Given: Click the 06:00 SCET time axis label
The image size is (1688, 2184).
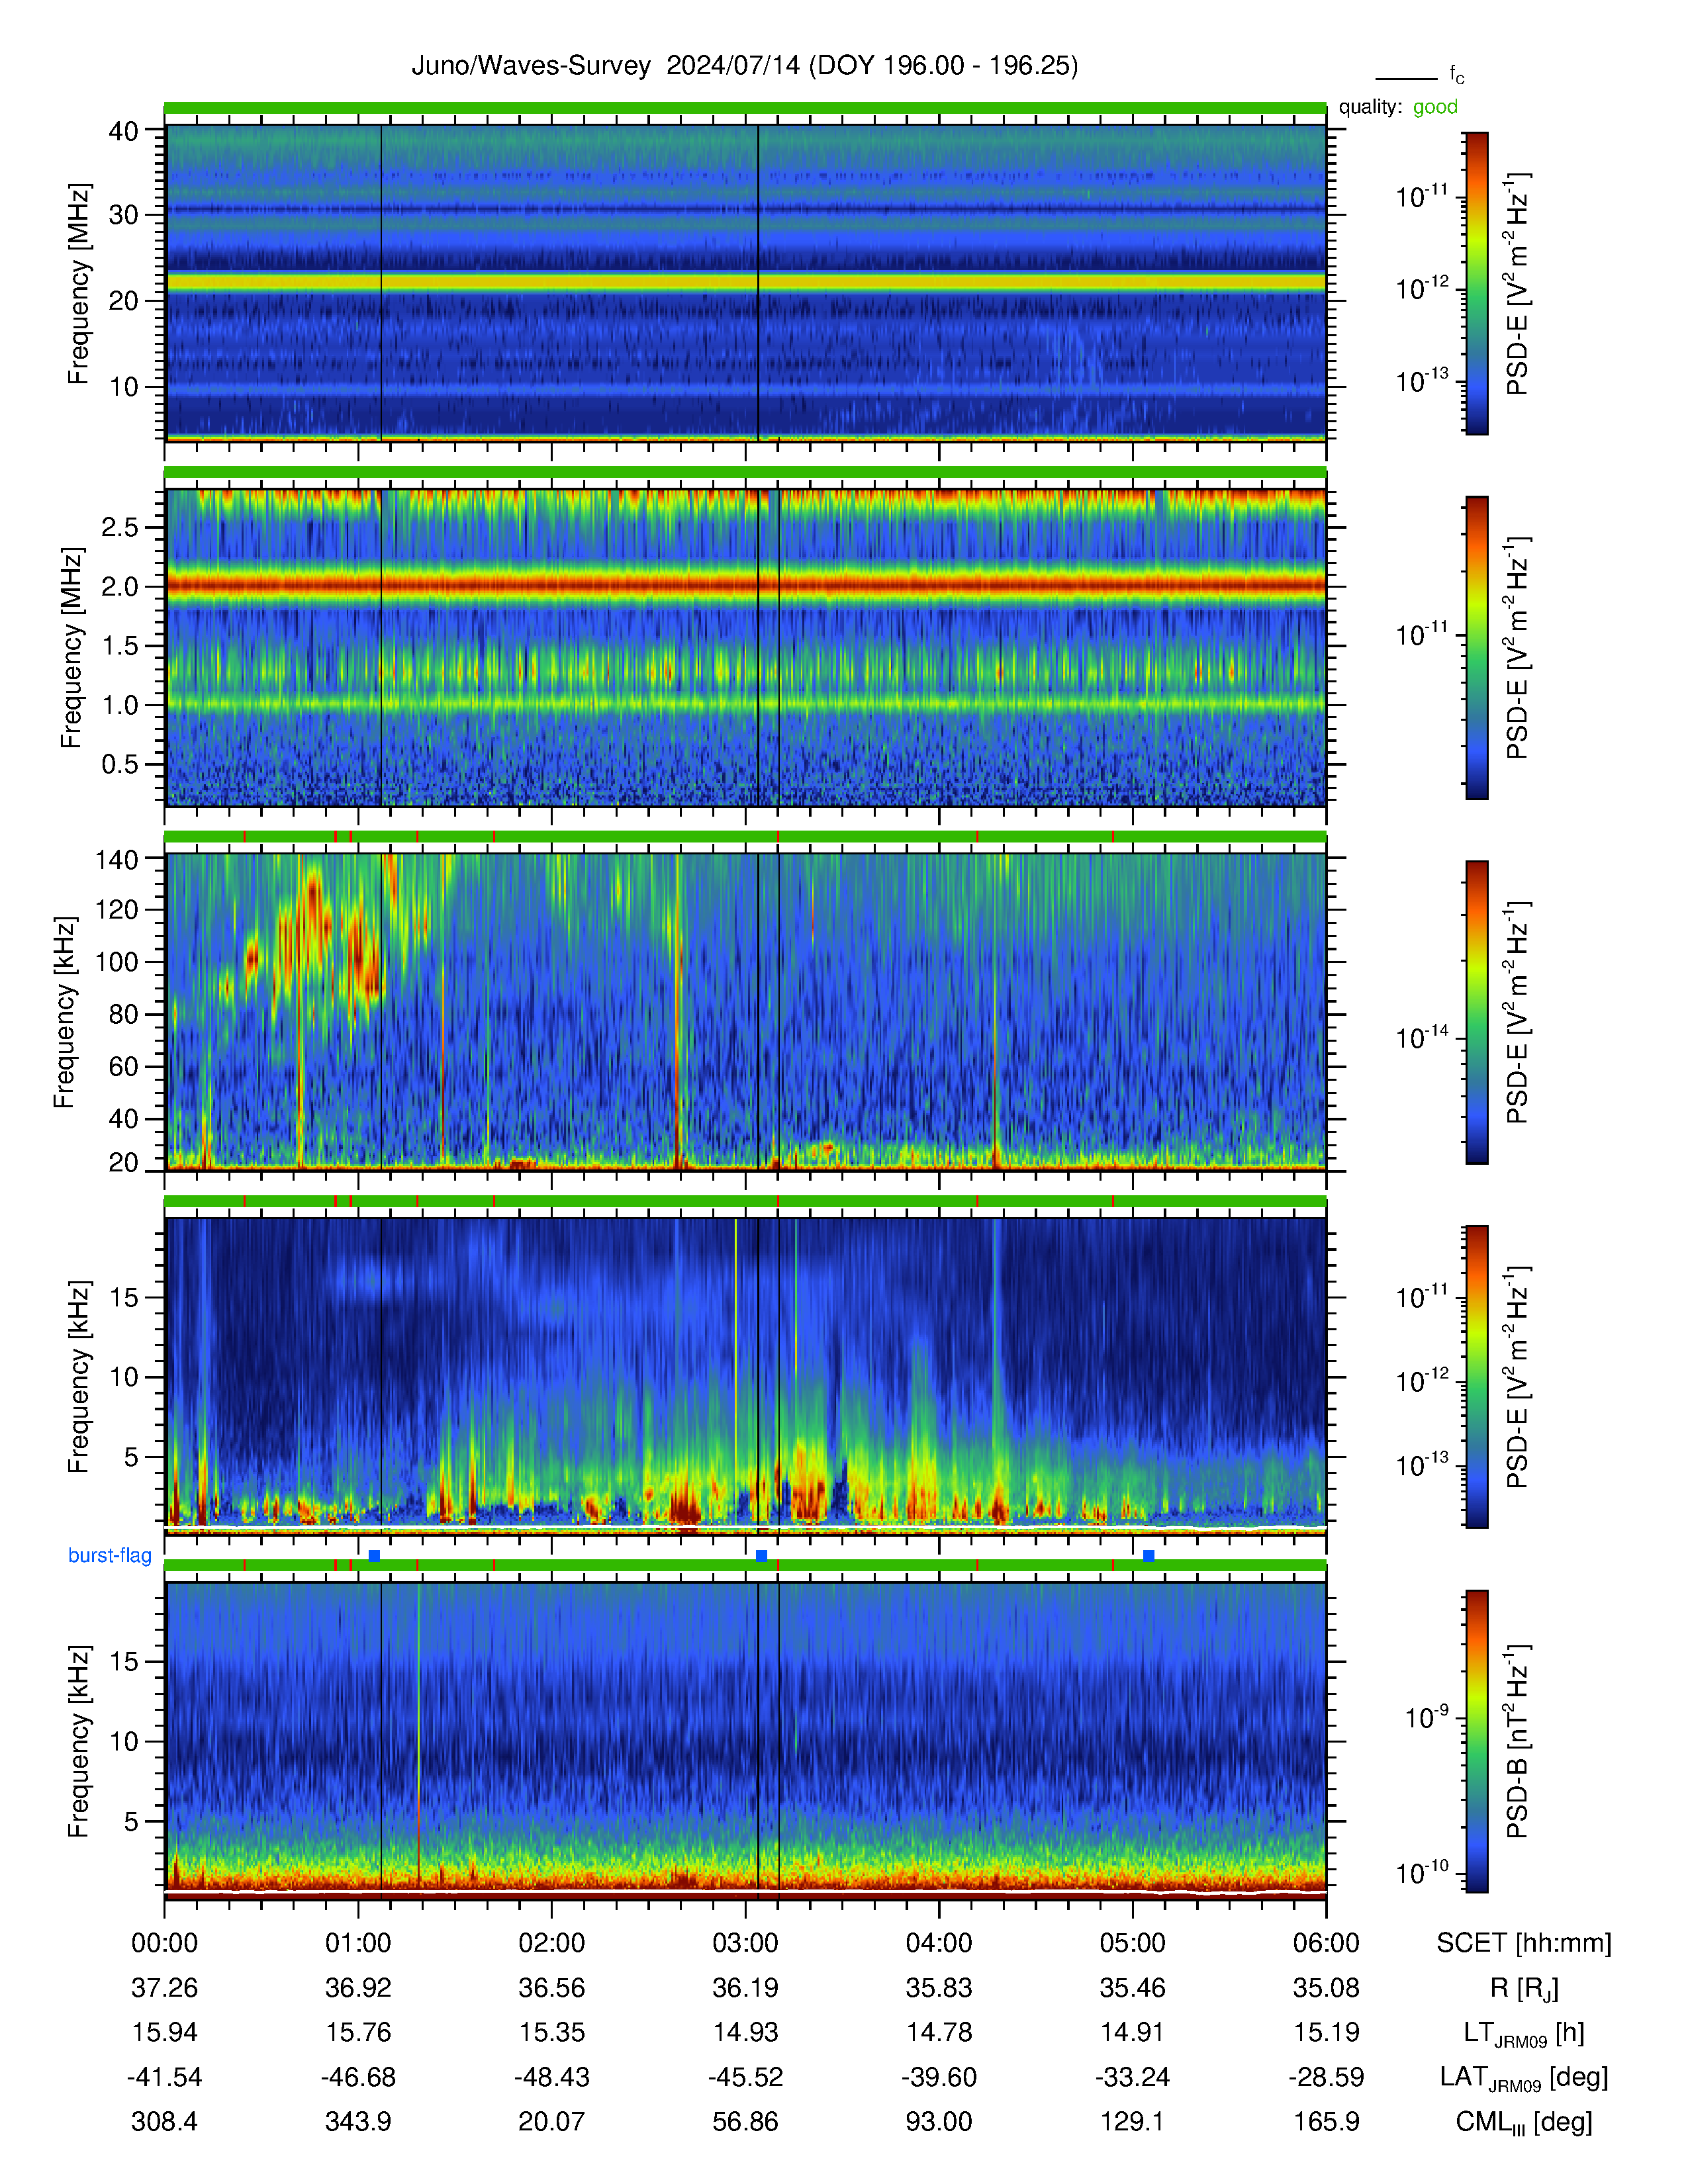Looking at the screenshot, I should coord(1326,1942).
